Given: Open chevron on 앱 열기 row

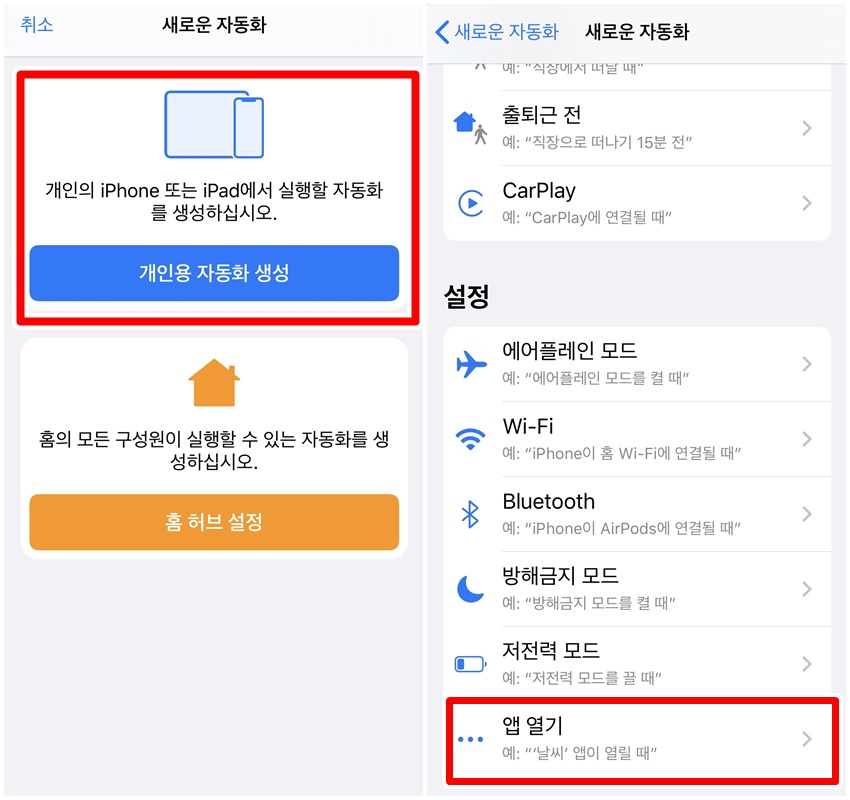Looking at the screenshot, I should click(x=807, y=740).
